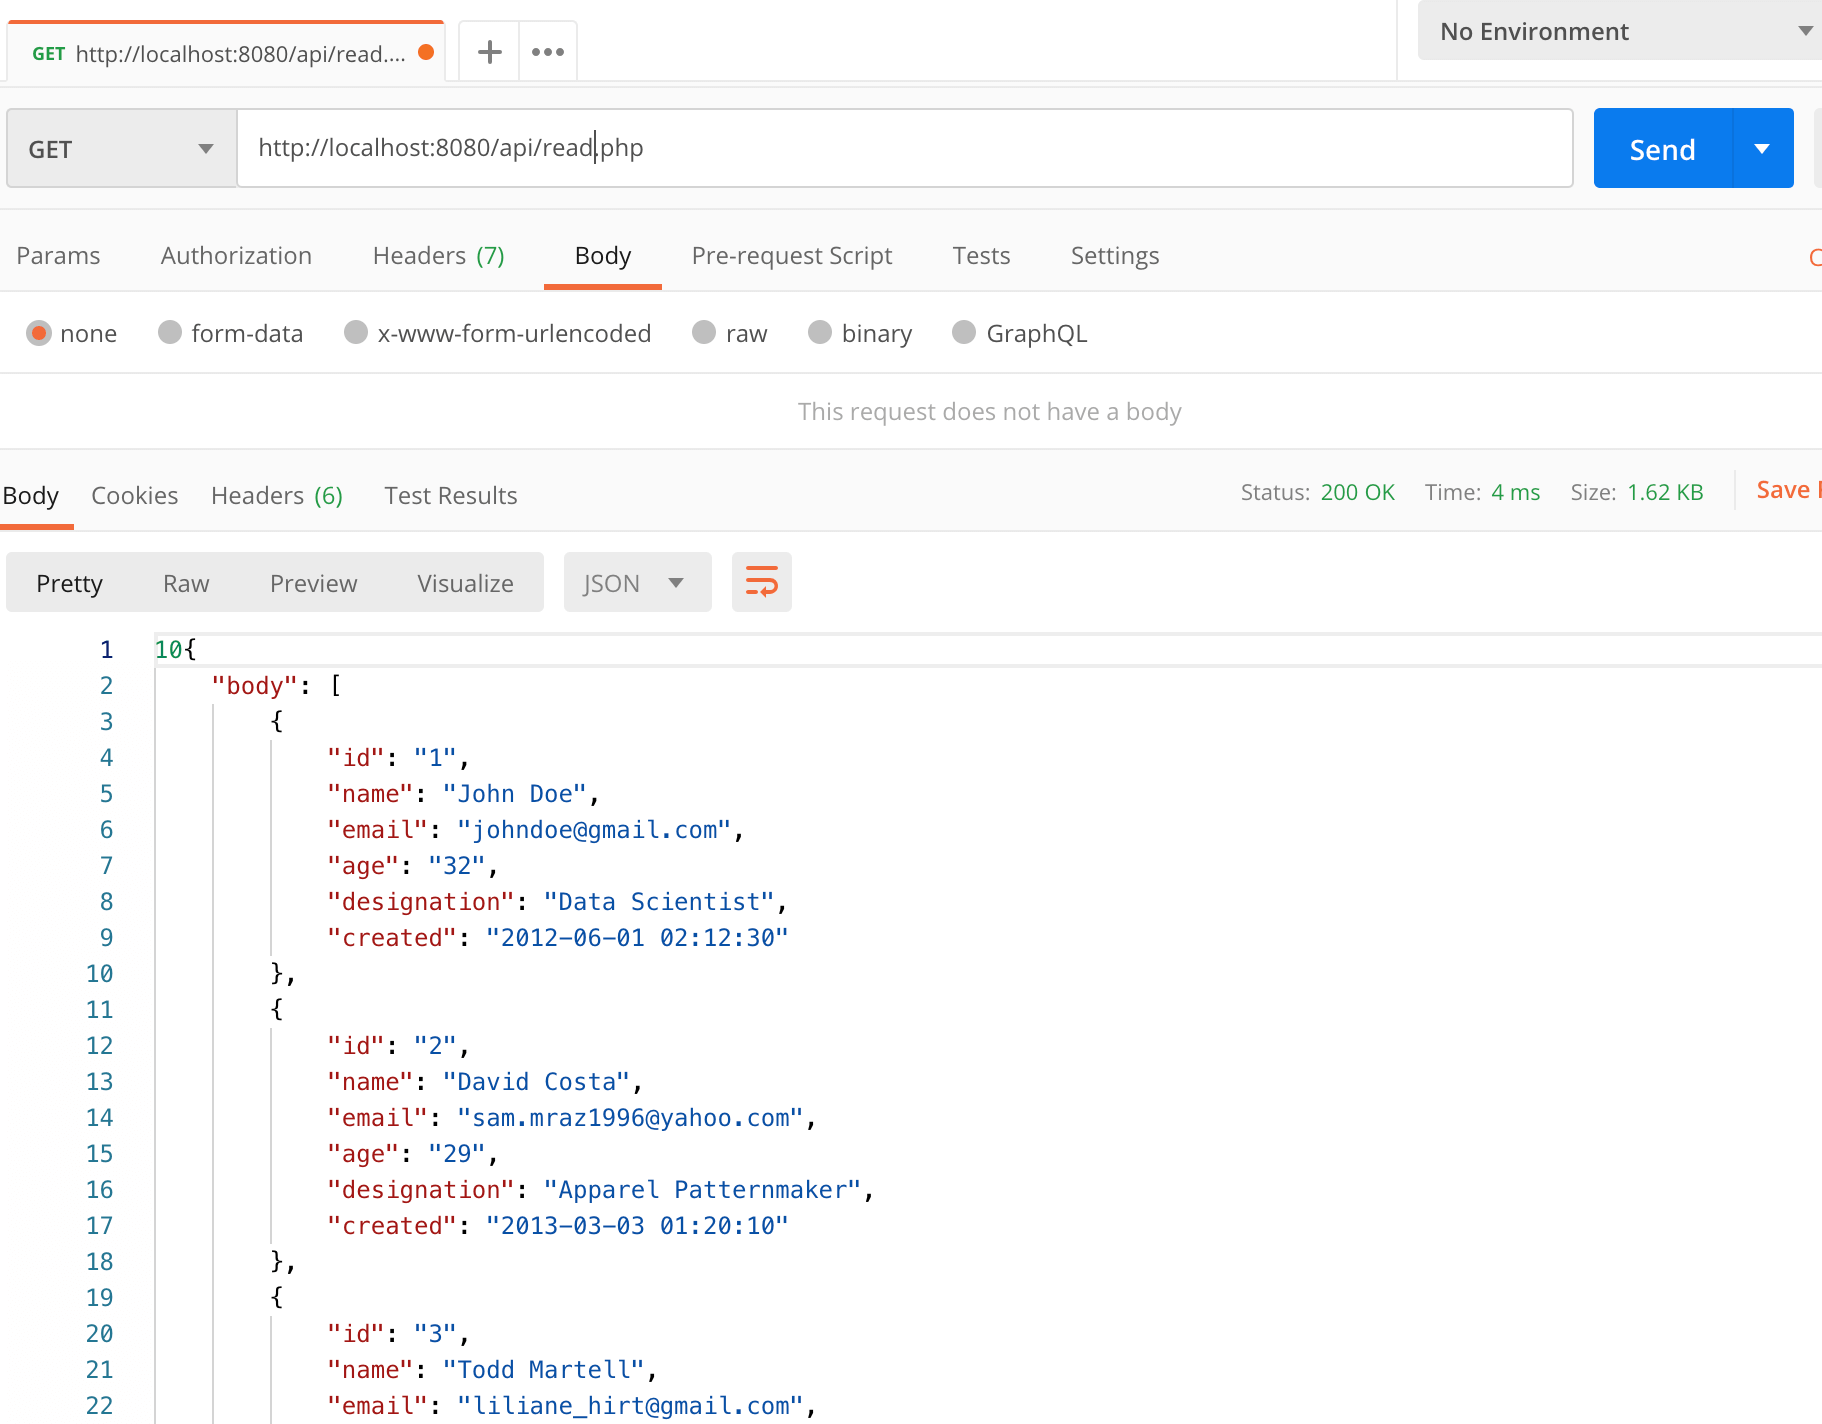1822x1424 pixels.
Task: Open the response Headers (6) tab
Action: 277,496
